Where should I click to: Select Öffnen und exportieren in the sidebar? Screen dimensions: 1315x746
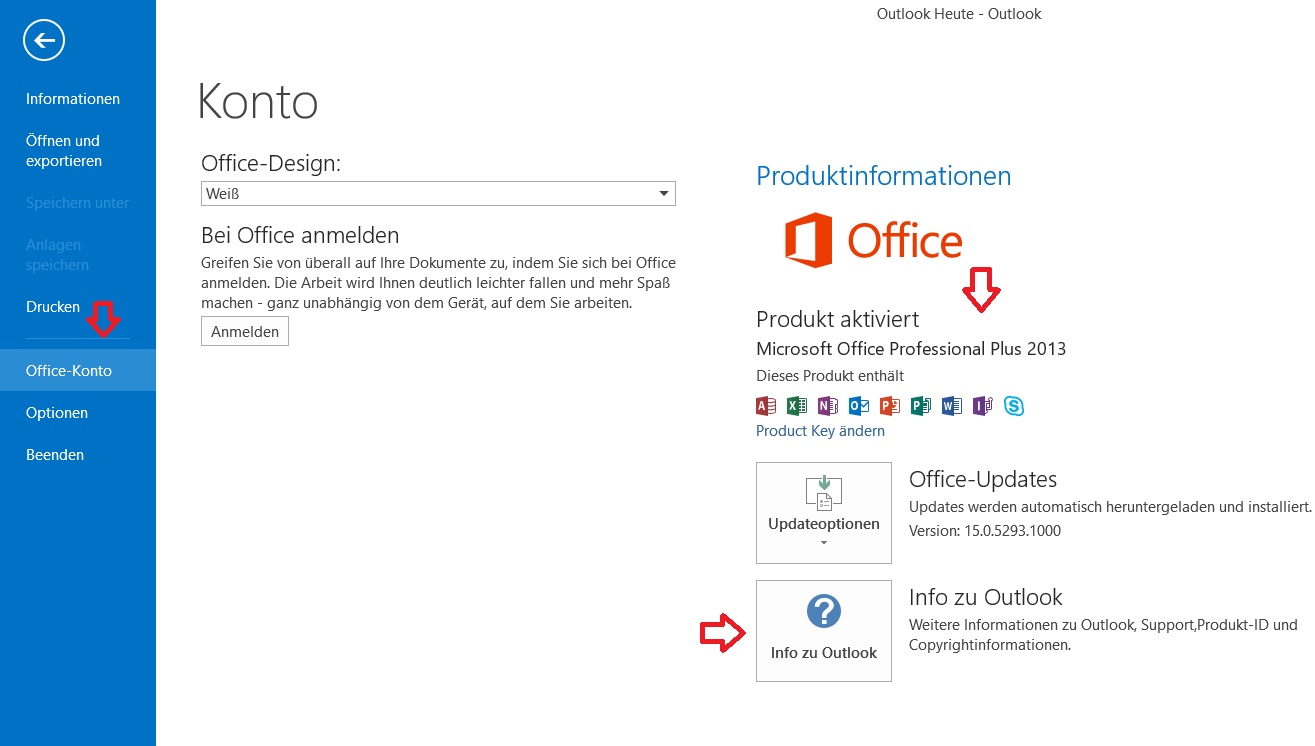click(64, 151)
